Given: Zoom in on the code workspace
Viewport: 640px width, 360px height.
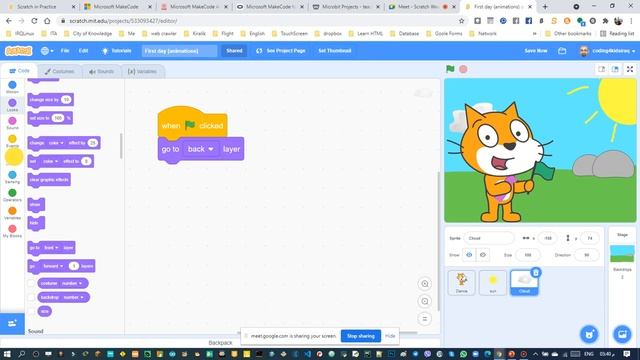Looking at the screenshot, I should coord(424,284).
